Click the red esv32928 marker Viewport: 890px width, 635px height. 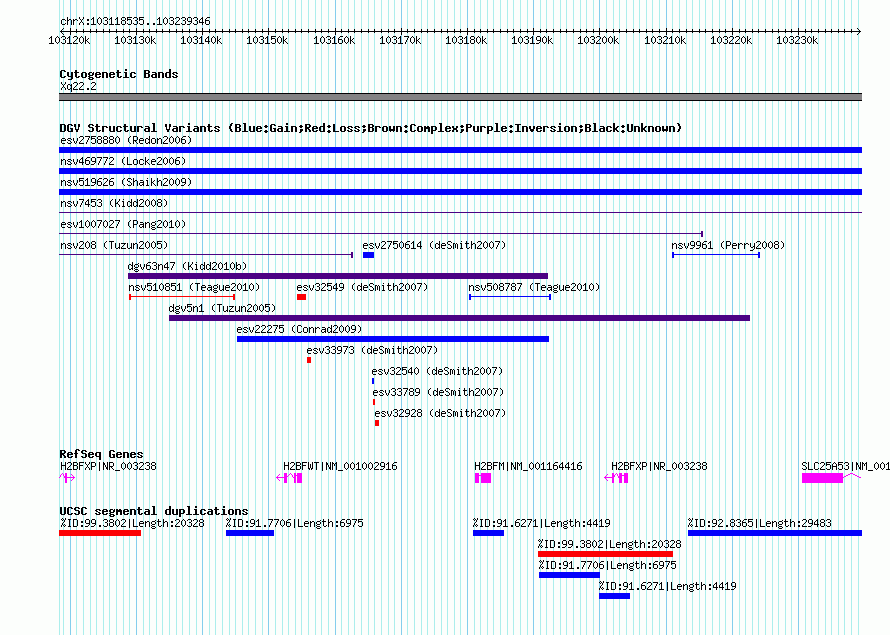[377, 423]
